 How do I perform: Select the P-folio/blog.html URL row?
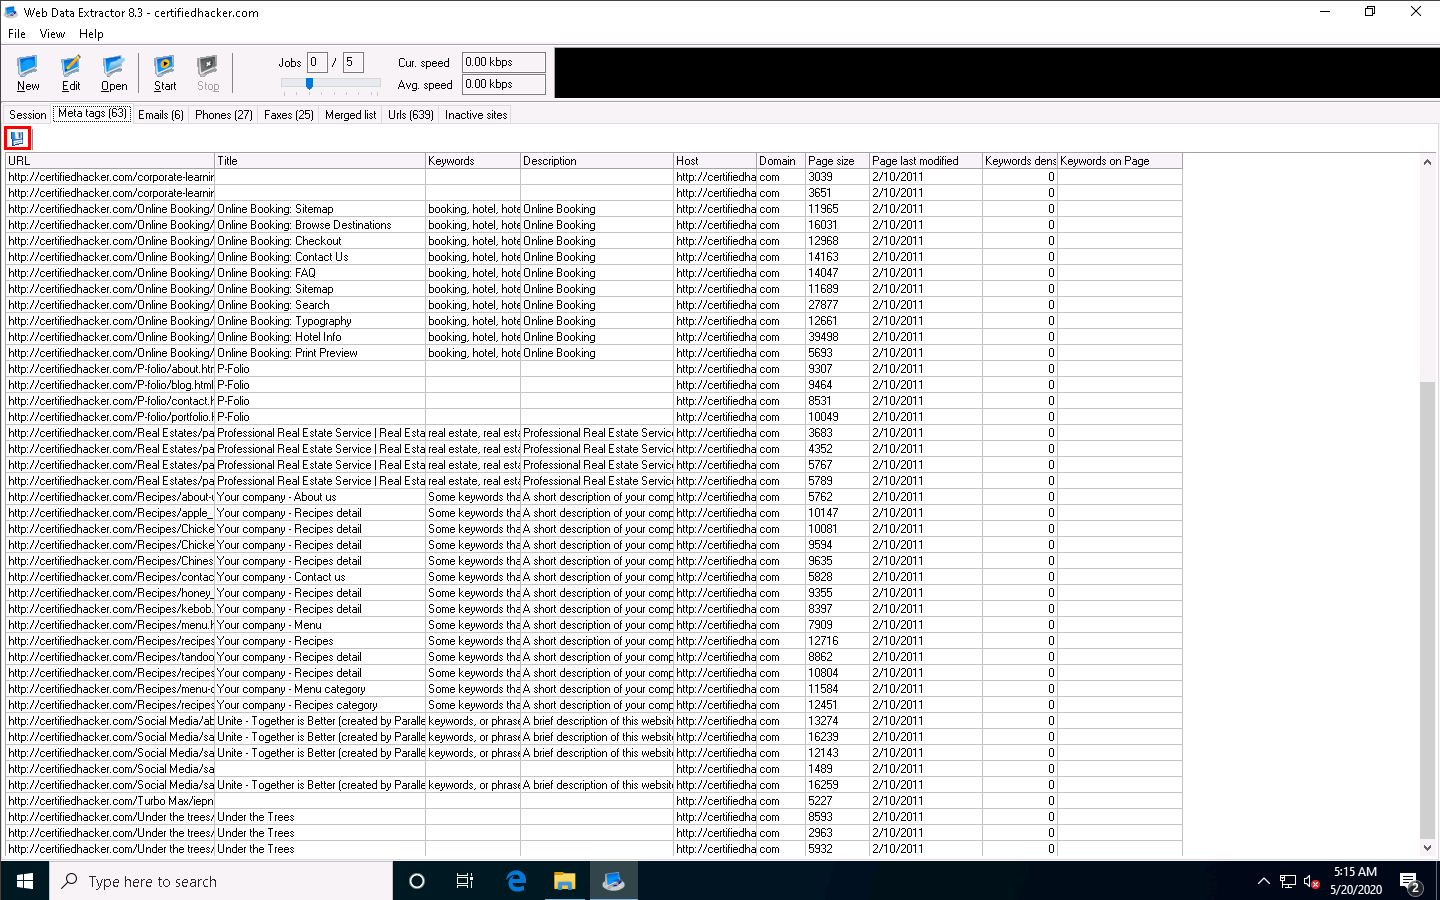[x=110, y=385]
